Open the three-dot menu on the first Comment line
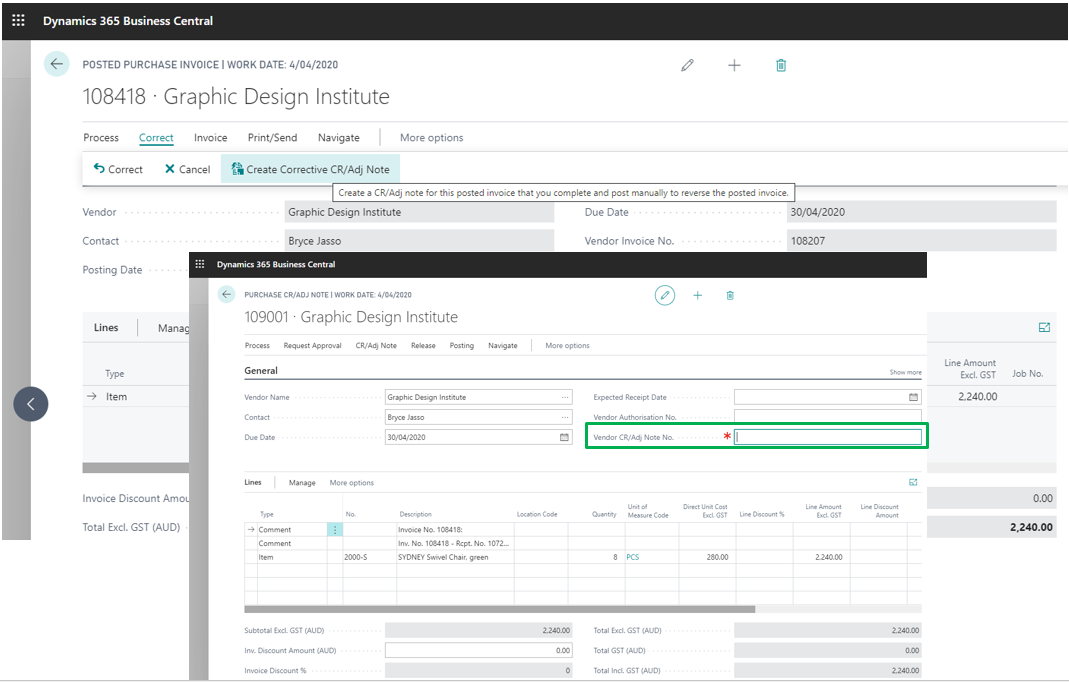 335,530
